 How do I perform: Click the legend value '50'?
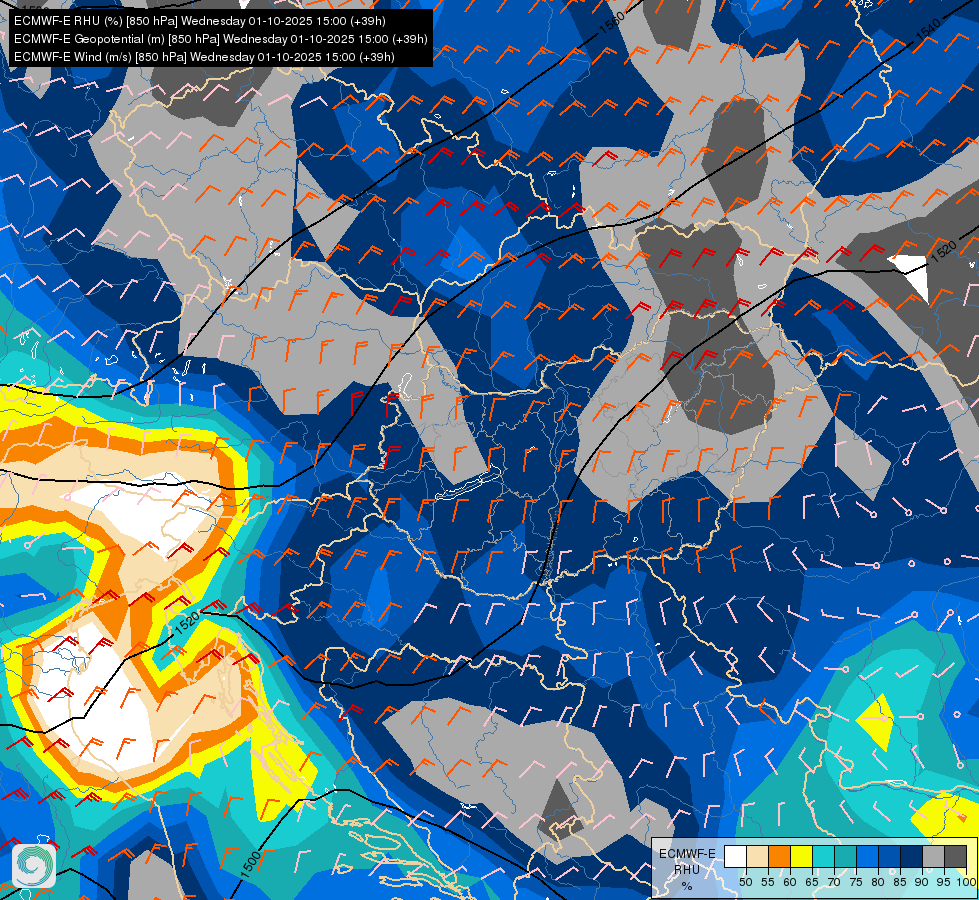pos(746,882)
